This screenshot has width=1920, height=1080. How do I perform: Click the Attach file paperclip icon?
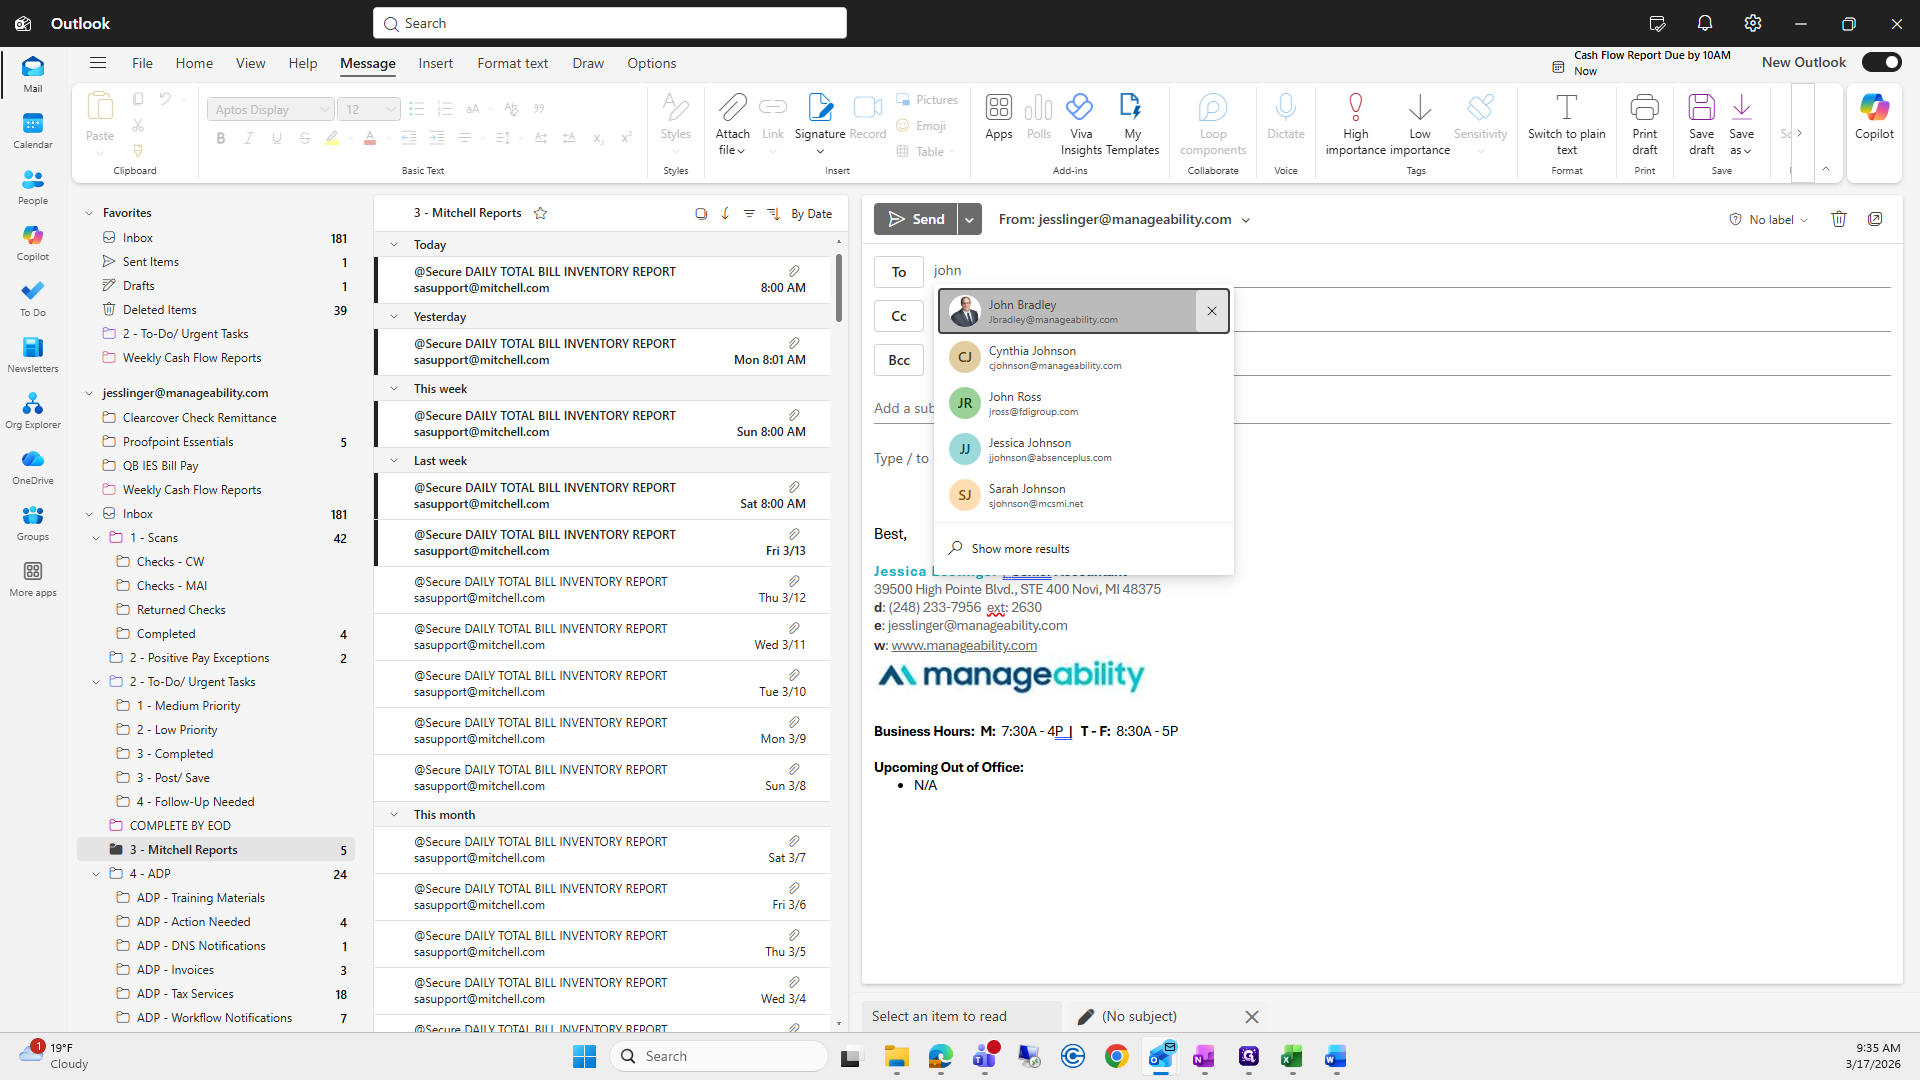pyautogui.click(x=732, y=108)
